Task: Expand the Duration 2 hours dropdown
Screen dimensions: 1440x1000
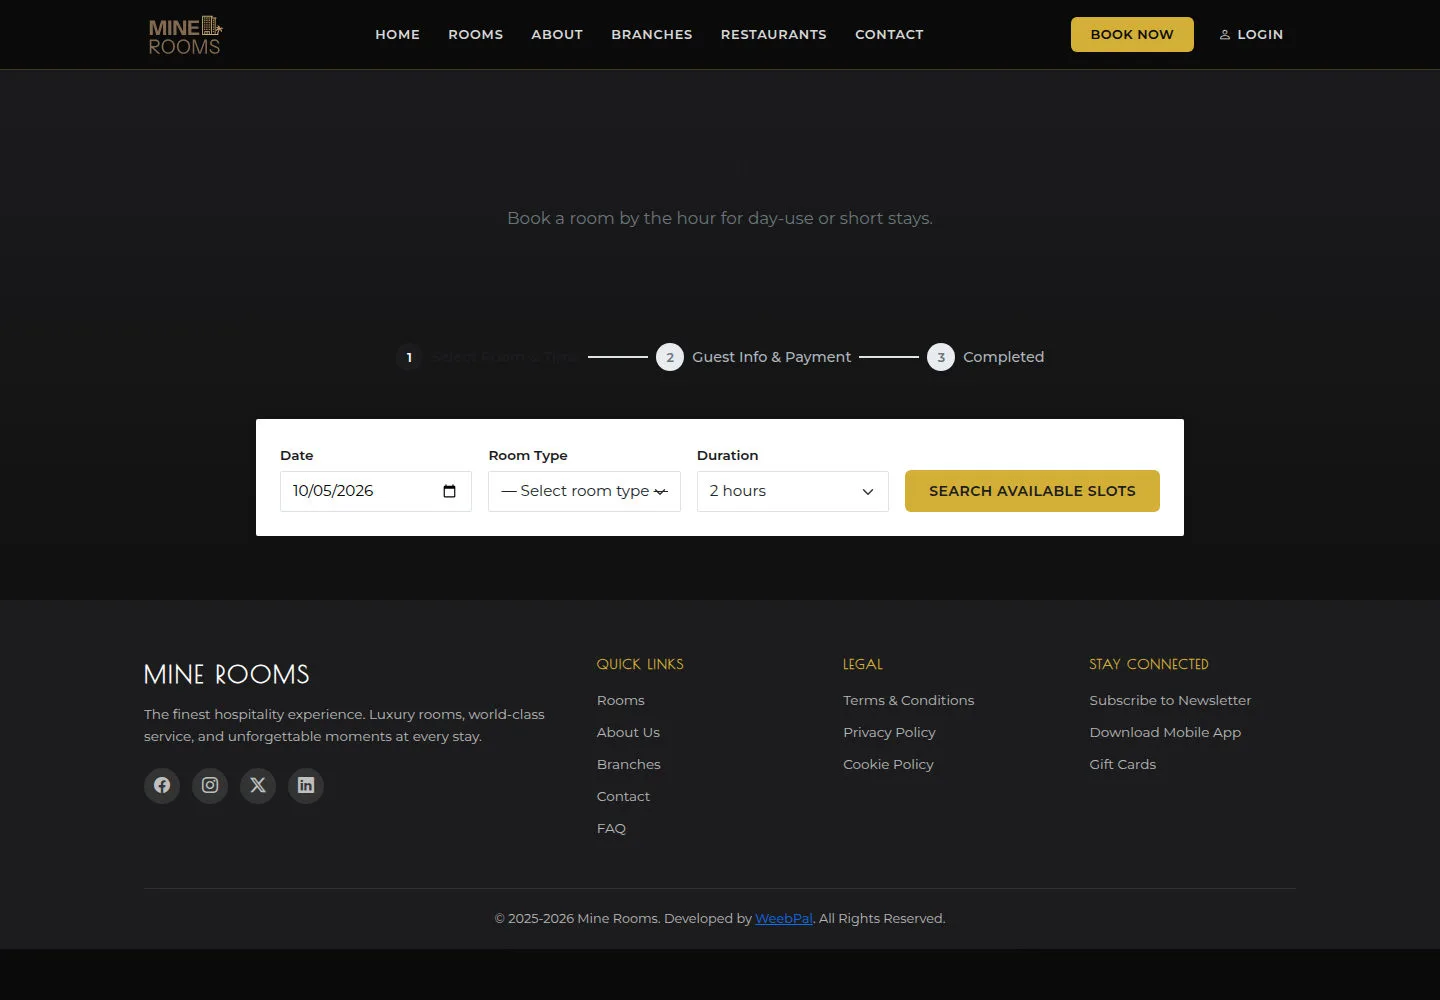Action: (x=793, y=491)
